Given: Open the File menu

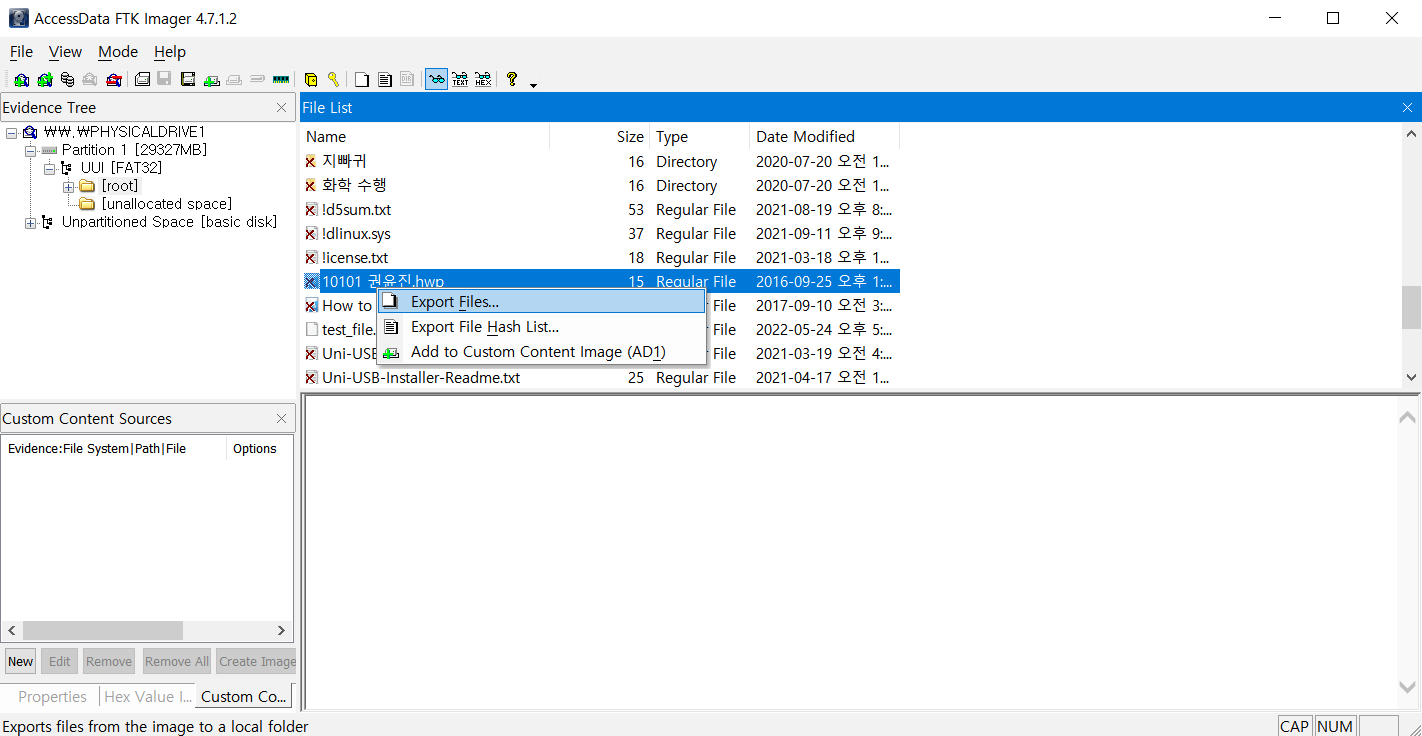Looking at the screenshot, I should (x=21, y=52).
